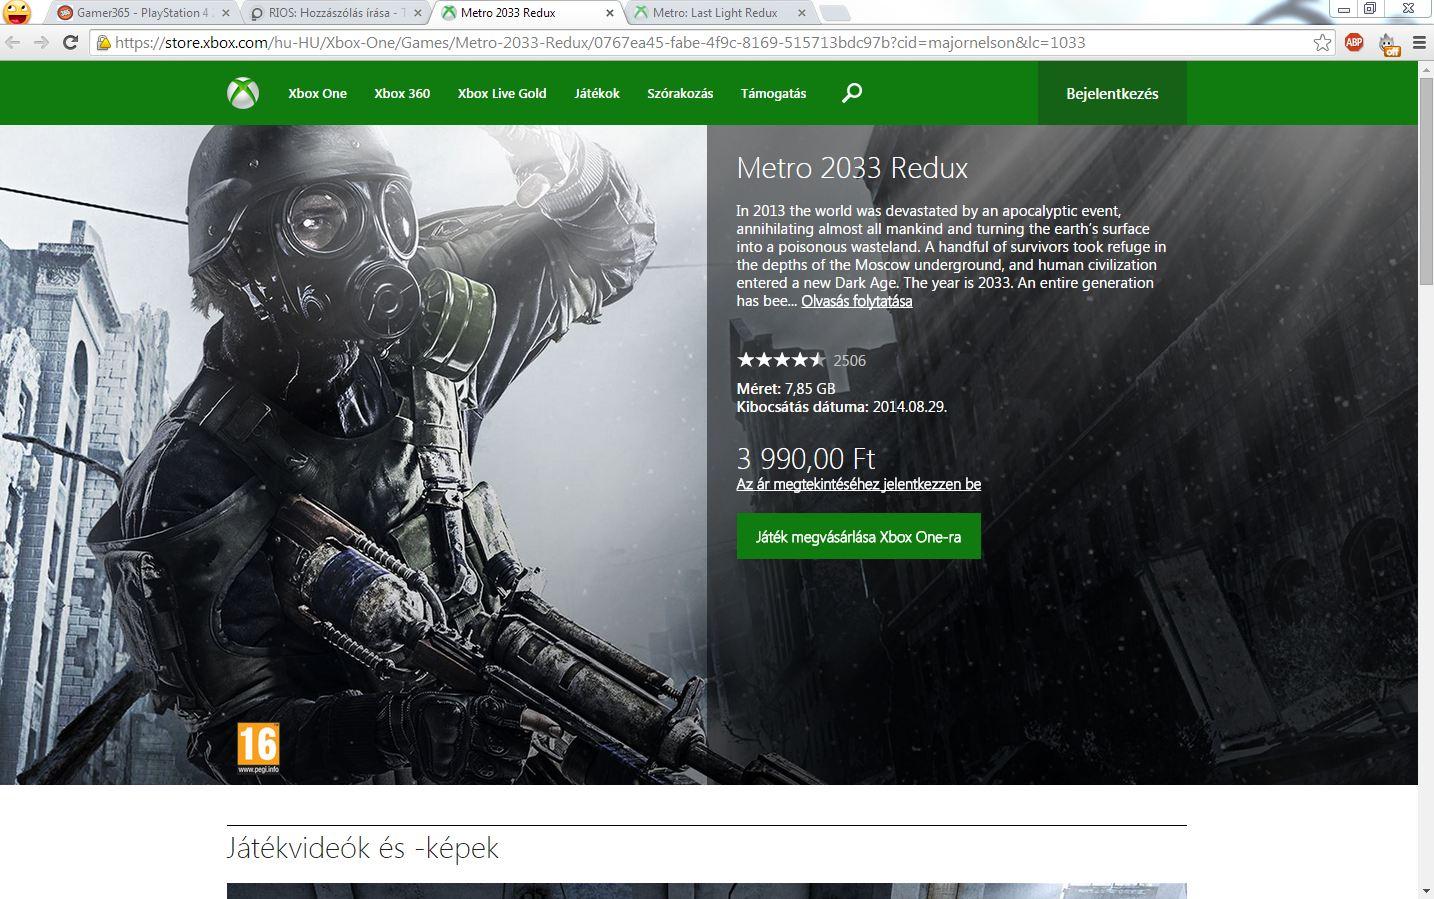Click the 'Kibocsátás dátuma: 2014.08.29.' text
The image size is (1434, 899).
842,407
